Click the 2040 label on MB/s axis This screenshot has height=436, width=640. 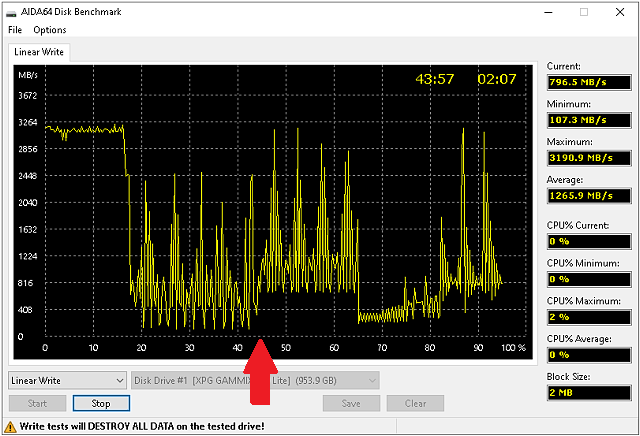coord(27,203)
